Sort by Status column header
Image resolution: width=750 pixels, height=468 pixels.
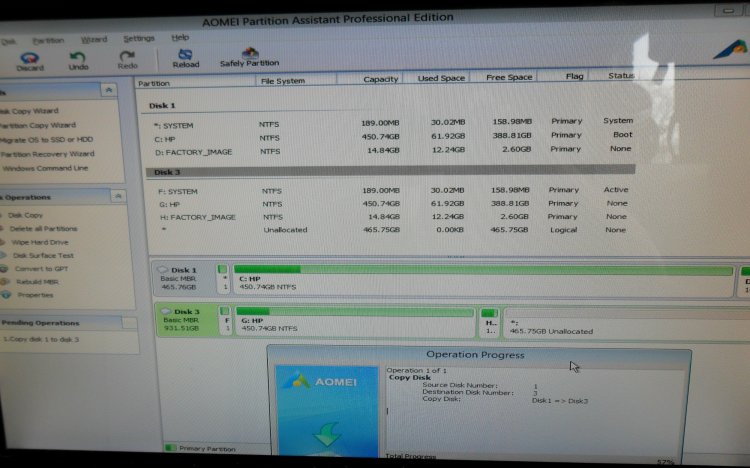pyautogui.click(x=621, y=75)
